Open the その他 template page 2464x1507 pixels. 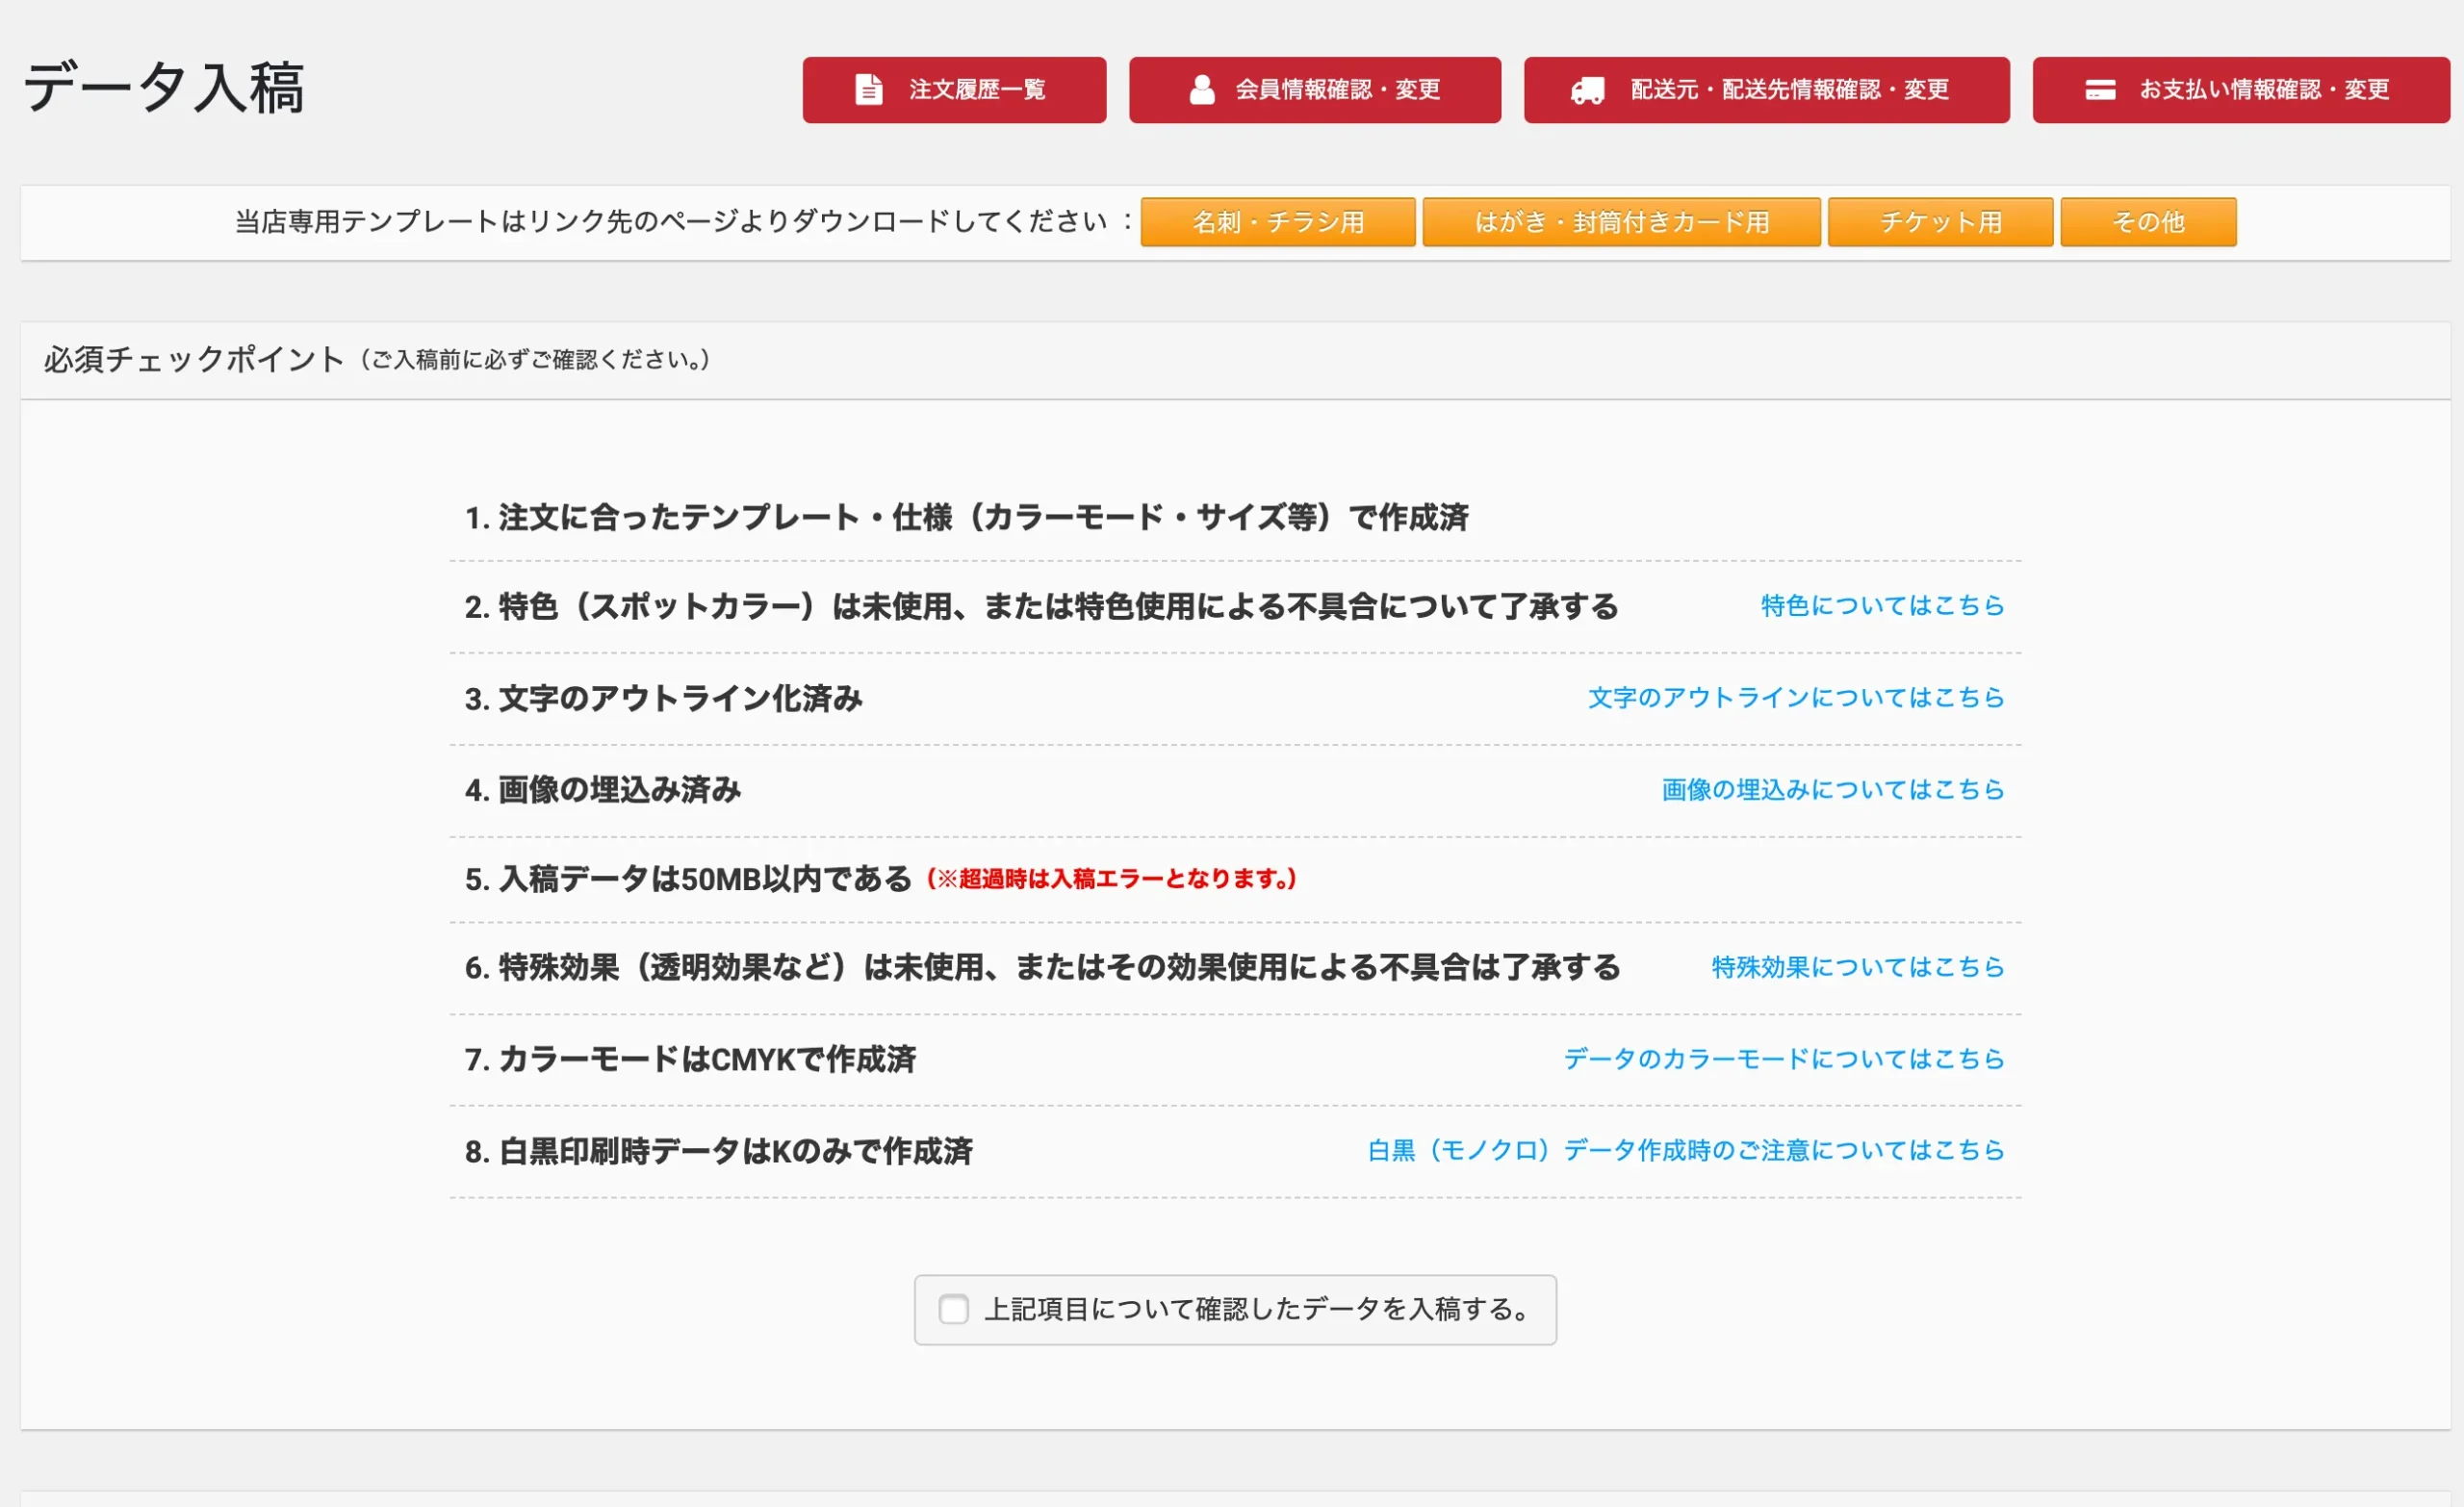tap(2147, 221)
